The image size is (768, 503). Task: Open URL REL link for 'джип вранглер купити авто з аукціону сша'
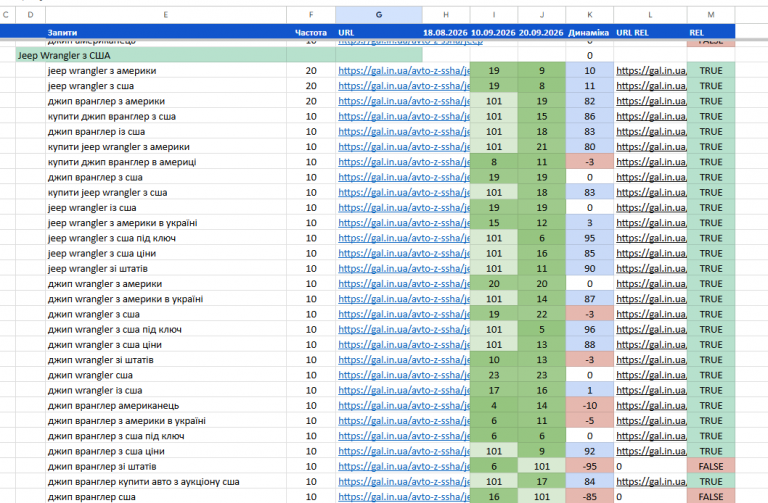click(651, 481)
